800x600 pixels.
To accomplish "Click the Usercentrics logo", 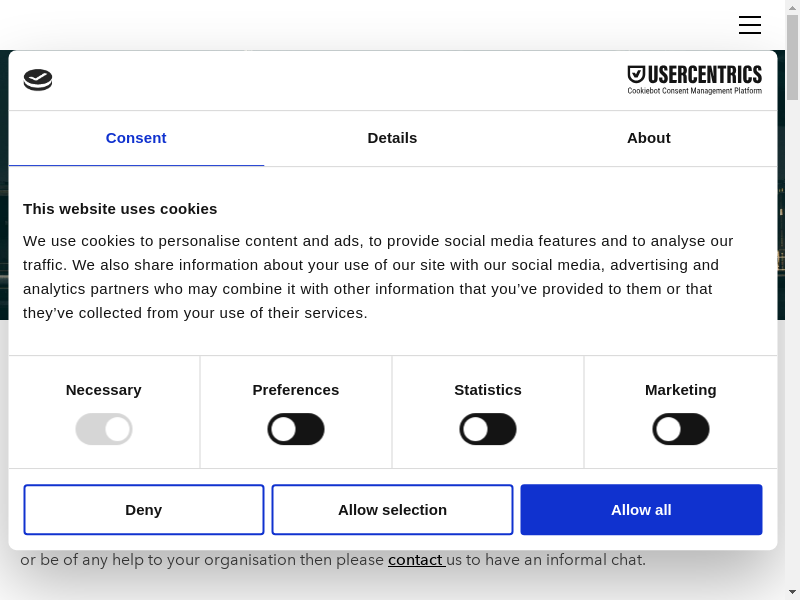I will [x=694, y=80].
